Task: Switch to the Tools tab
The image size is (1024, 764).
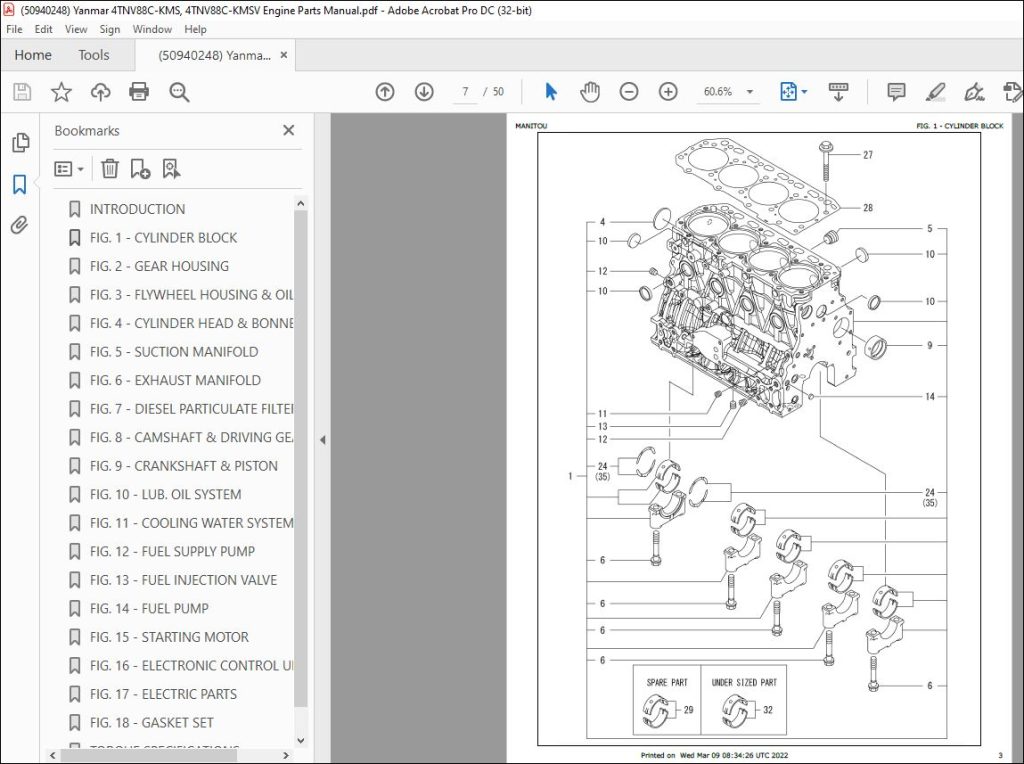Action: (95, 55)
